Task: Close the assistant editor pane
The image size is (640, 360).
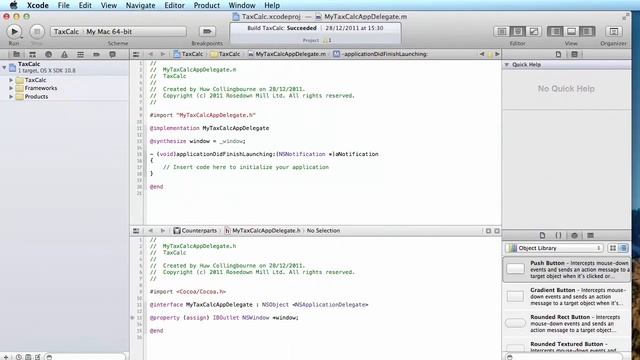Action: [x=497, y=231]
